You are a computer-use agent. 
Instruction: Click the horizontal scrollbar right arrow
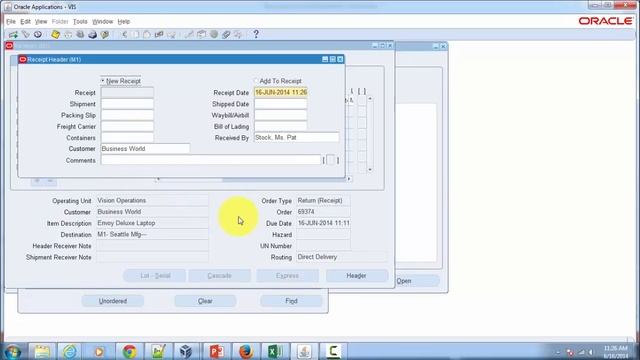point(349,179)
